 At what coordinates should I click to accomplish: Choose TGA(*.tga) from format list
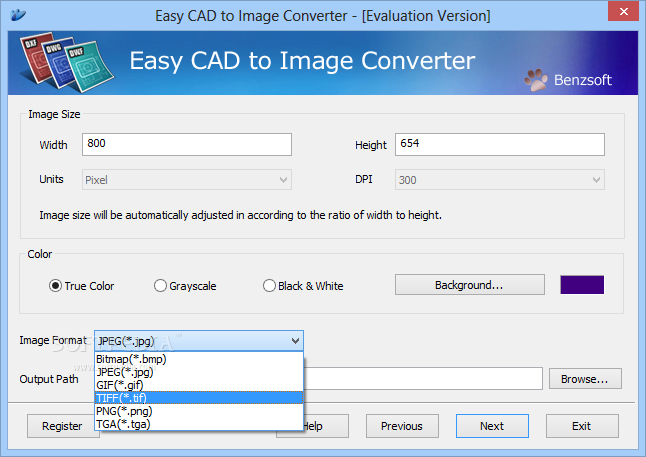coord(199,424)
